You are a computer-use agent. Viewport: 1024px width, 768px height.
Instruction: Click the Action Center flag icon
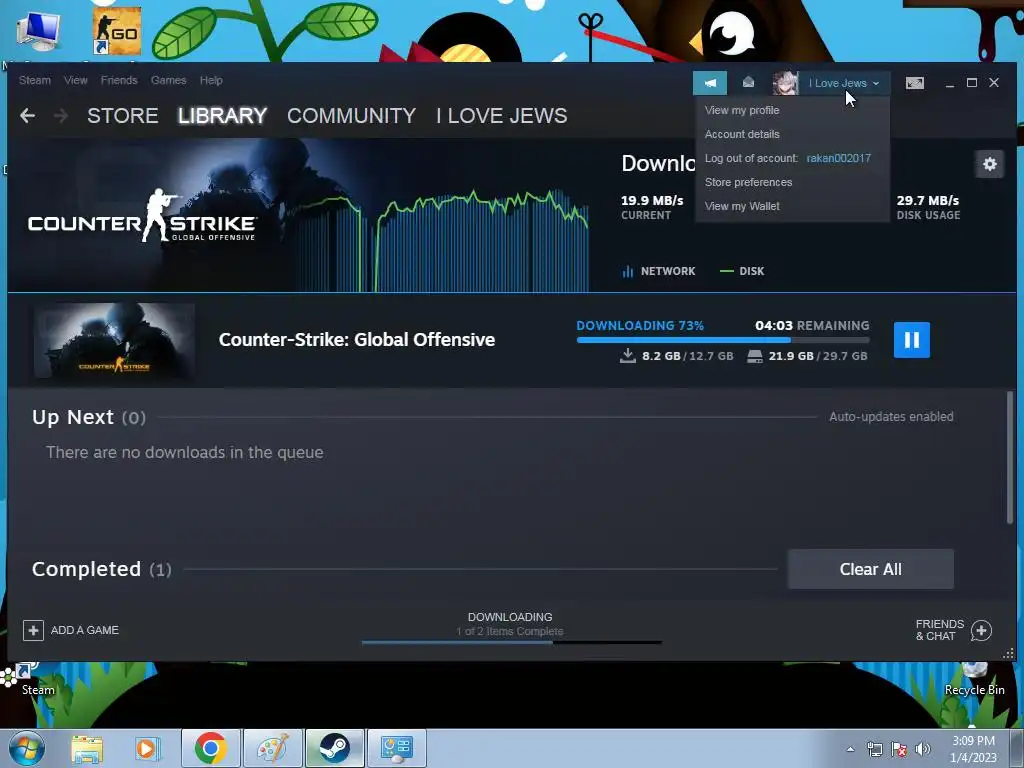pos(899,749)
